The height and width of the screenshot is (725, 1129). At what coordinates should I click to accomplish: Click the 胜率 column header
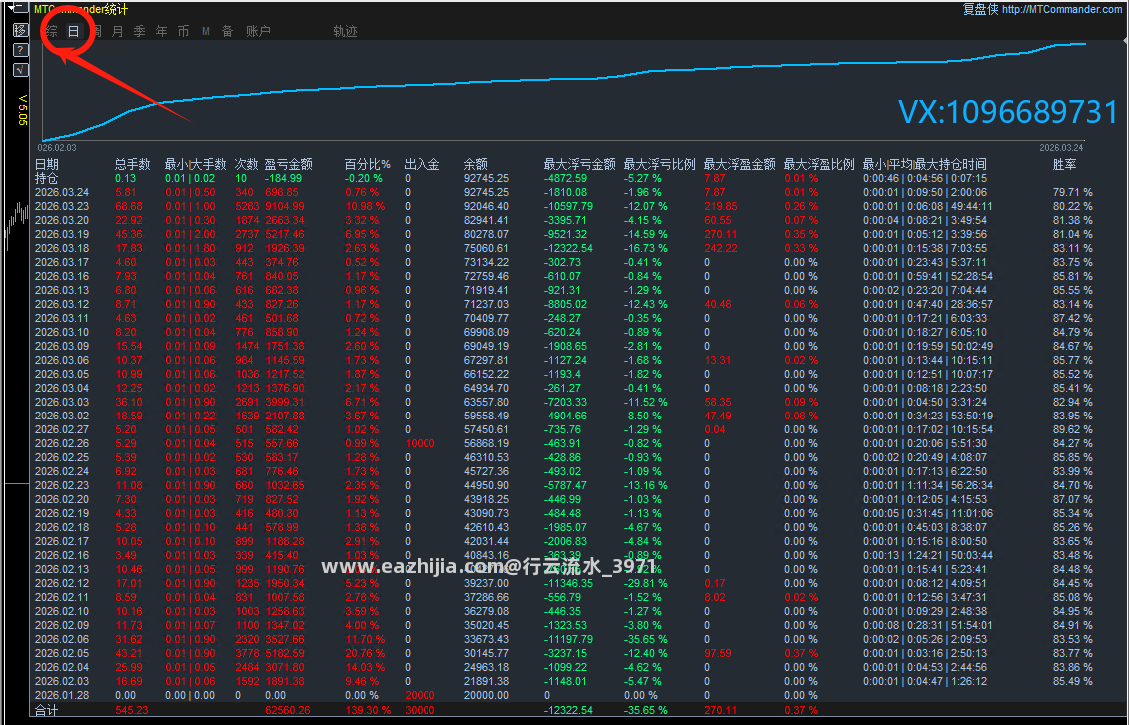pyautogui.click(x=1064, y=164)
